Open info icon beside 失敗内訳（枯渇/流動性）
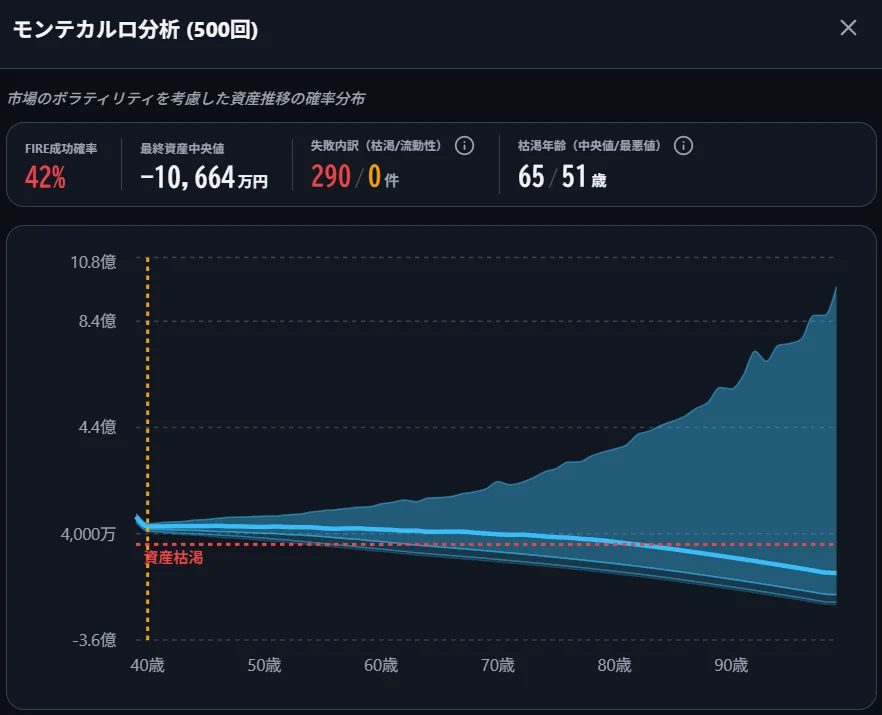Viewport: 882px width, 715px height. point(464,146)
